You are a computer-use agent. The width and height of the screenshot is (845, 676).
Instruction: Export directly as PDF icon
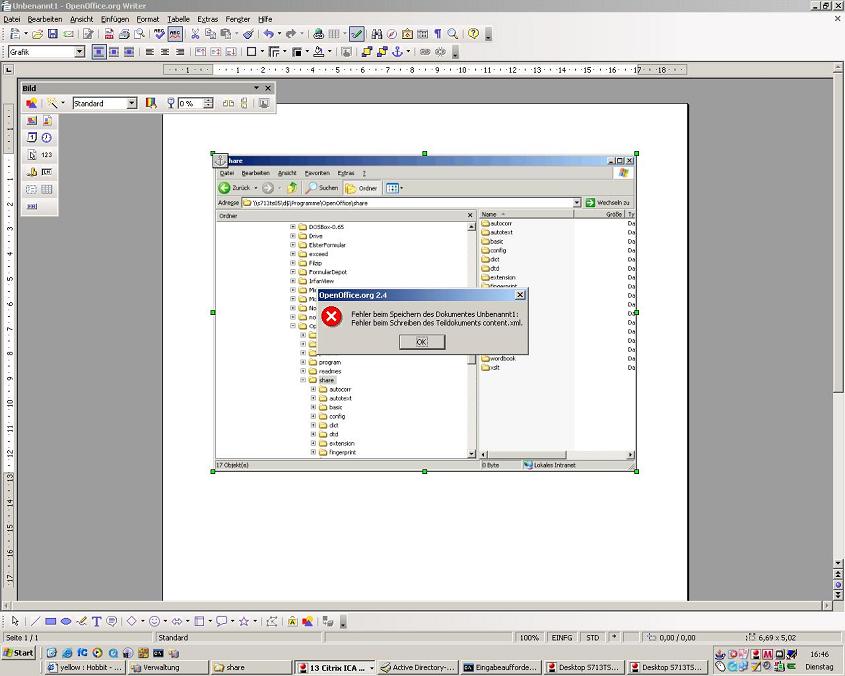tap(109, 34)
